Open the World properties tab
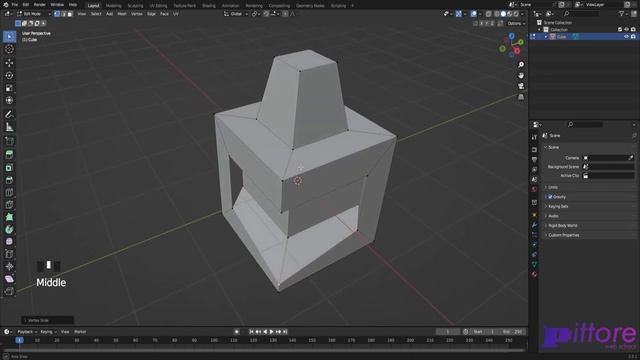 click(x=534, y=189)
